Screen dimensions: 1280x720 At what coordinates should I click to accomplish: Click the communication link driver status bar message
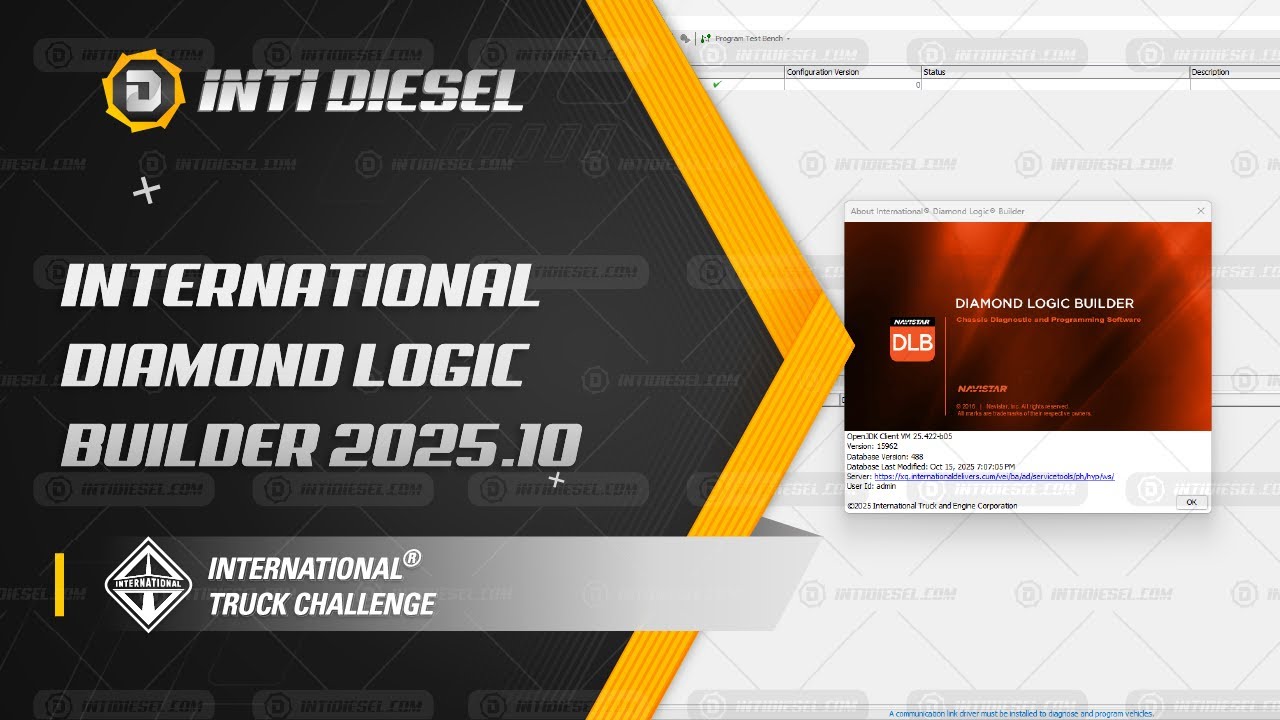pyautogui.click(x=1021, y=714)
